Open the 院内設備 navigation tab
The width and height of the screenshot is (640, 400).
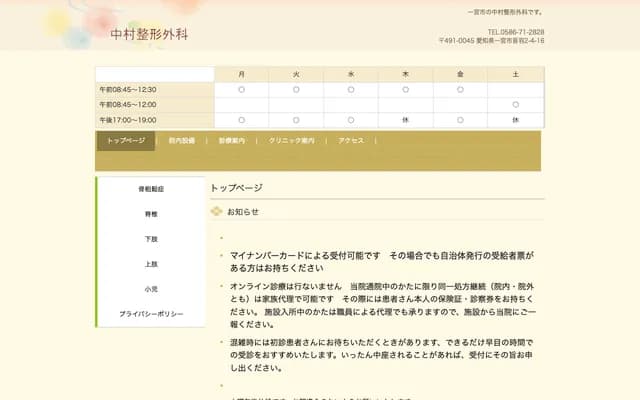click(182, 141)
